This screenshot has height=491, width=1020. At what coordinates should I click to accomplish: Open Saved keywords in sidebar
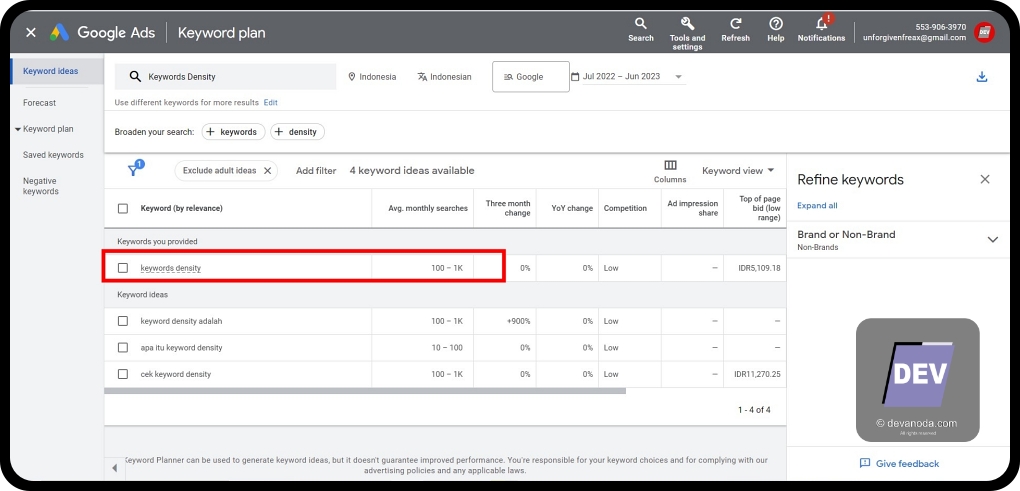pos(53,155)
